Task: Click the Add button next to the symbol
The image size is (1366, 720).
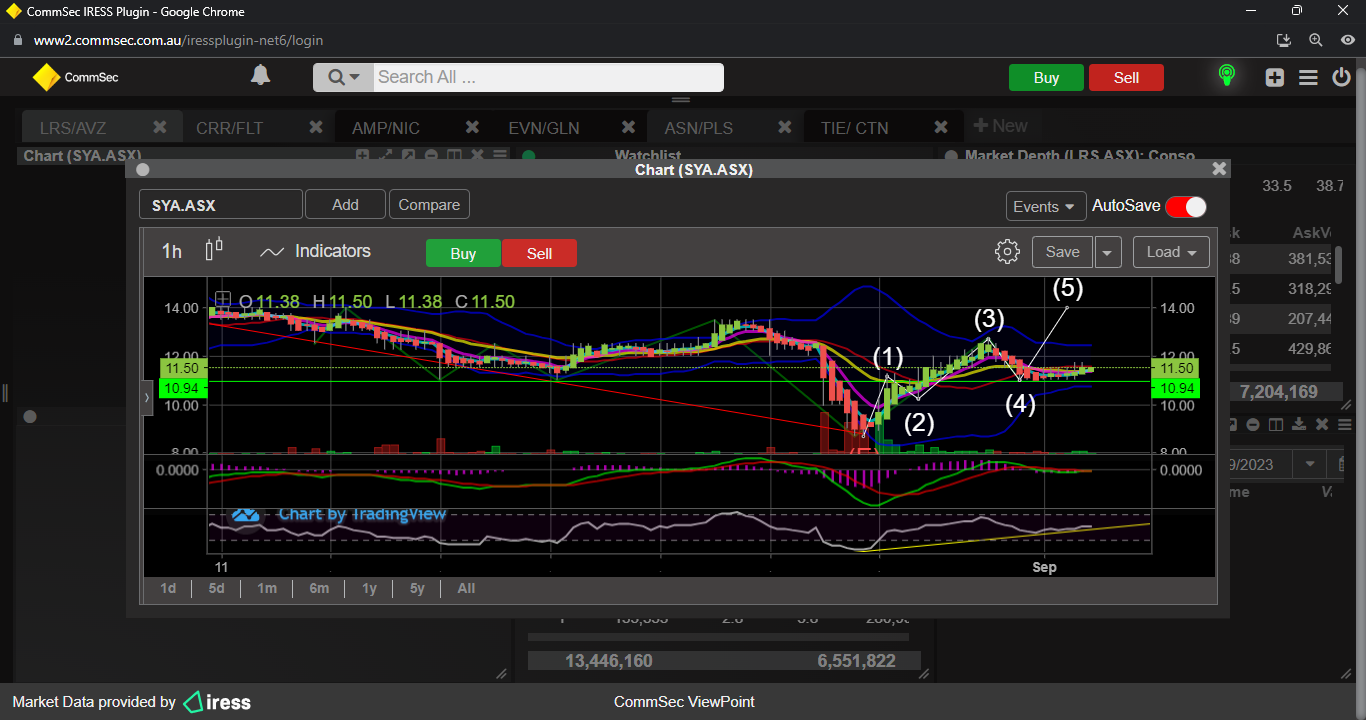Action: click(x=345, y=204)
